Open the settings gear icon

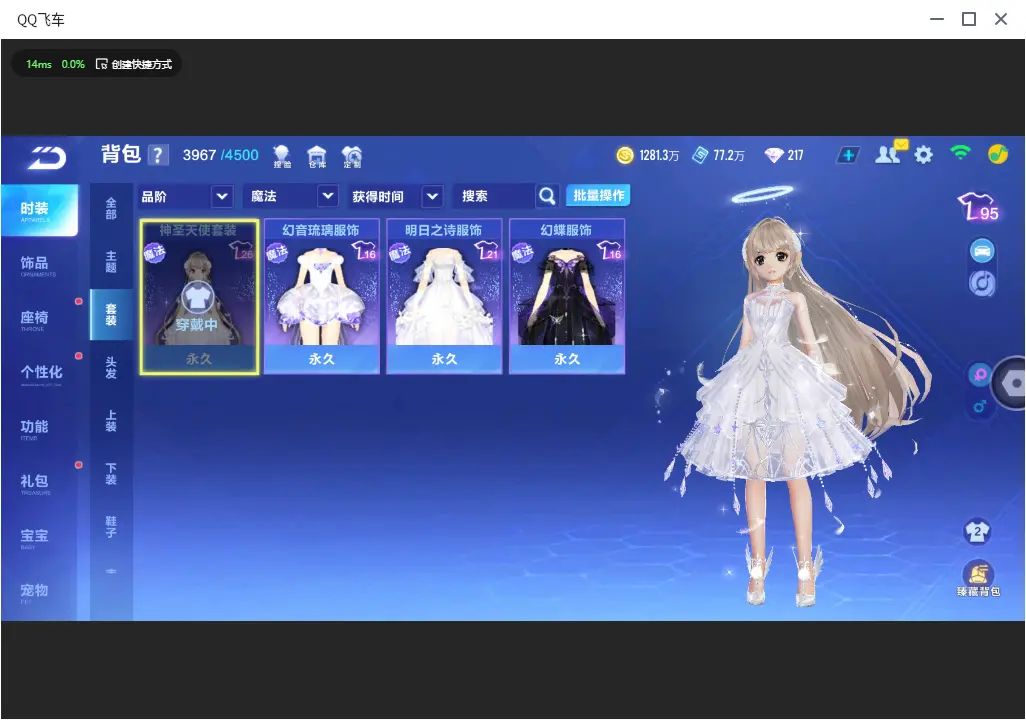click(x=923, y=155)
